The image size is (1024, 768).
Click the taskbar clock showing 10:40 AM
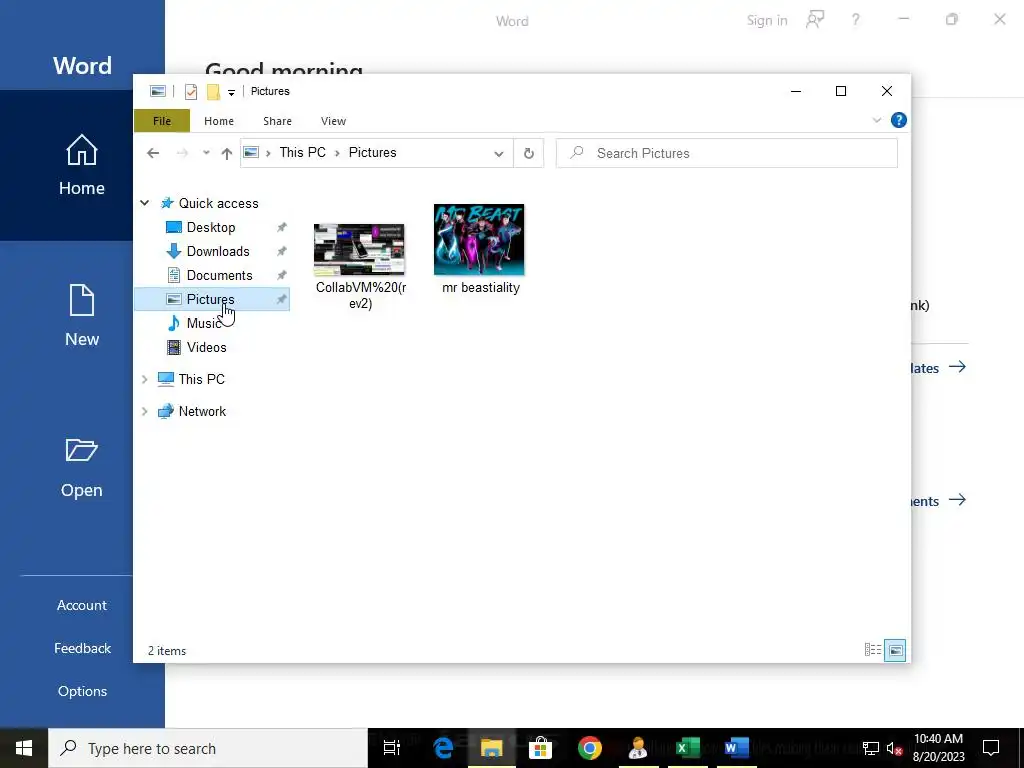938,748
